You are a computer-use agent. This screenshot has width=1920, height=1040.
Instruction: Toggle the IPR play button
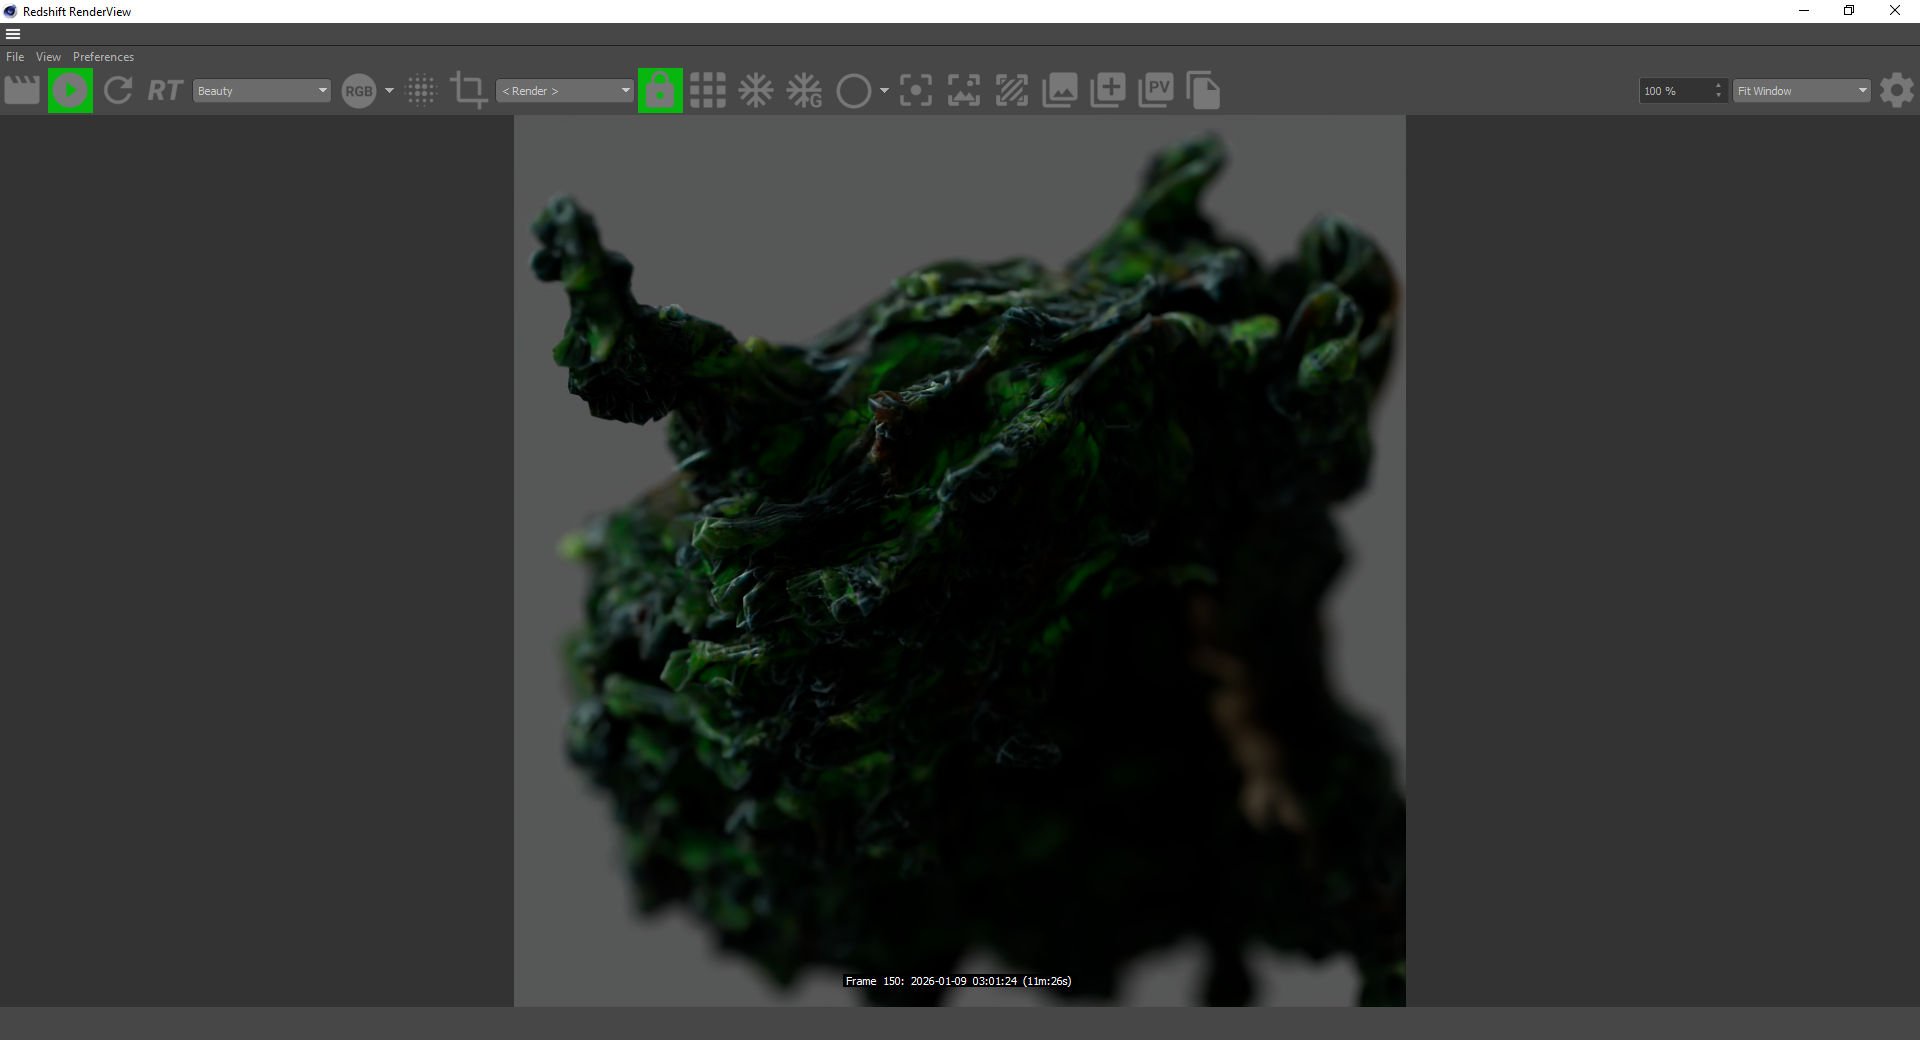pyautogui.click(x=70, y=91)
